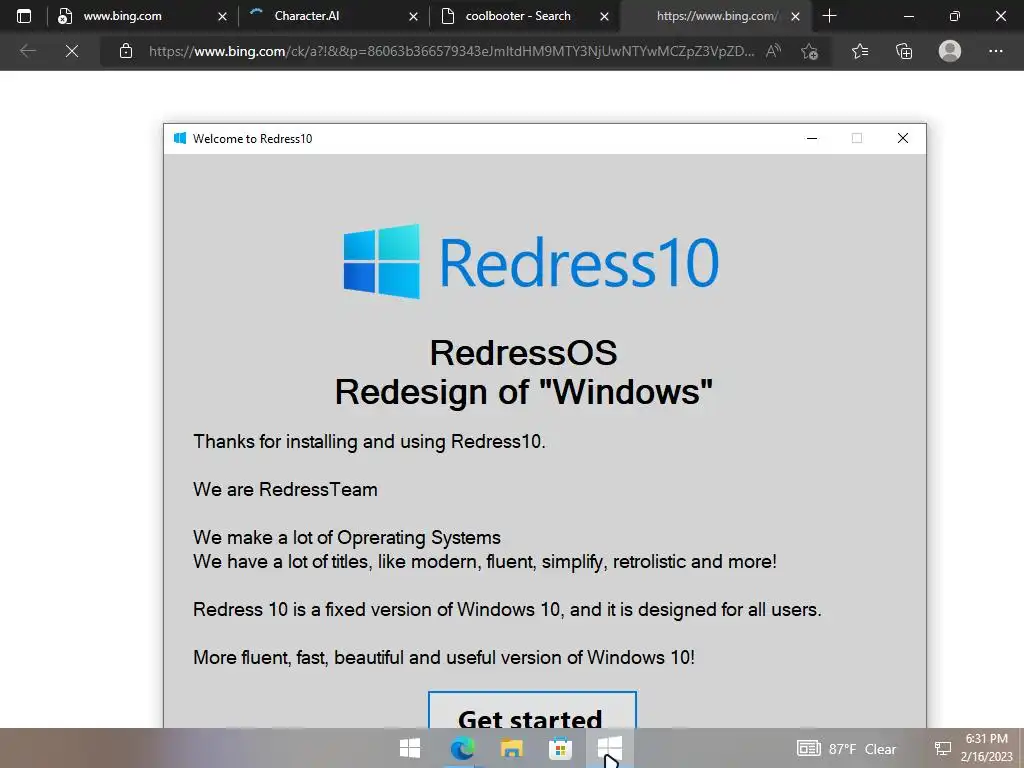Open the Favorites list
Image resolution: width=1024 pixels, height=768 pixels.
[x=860, y=51]
